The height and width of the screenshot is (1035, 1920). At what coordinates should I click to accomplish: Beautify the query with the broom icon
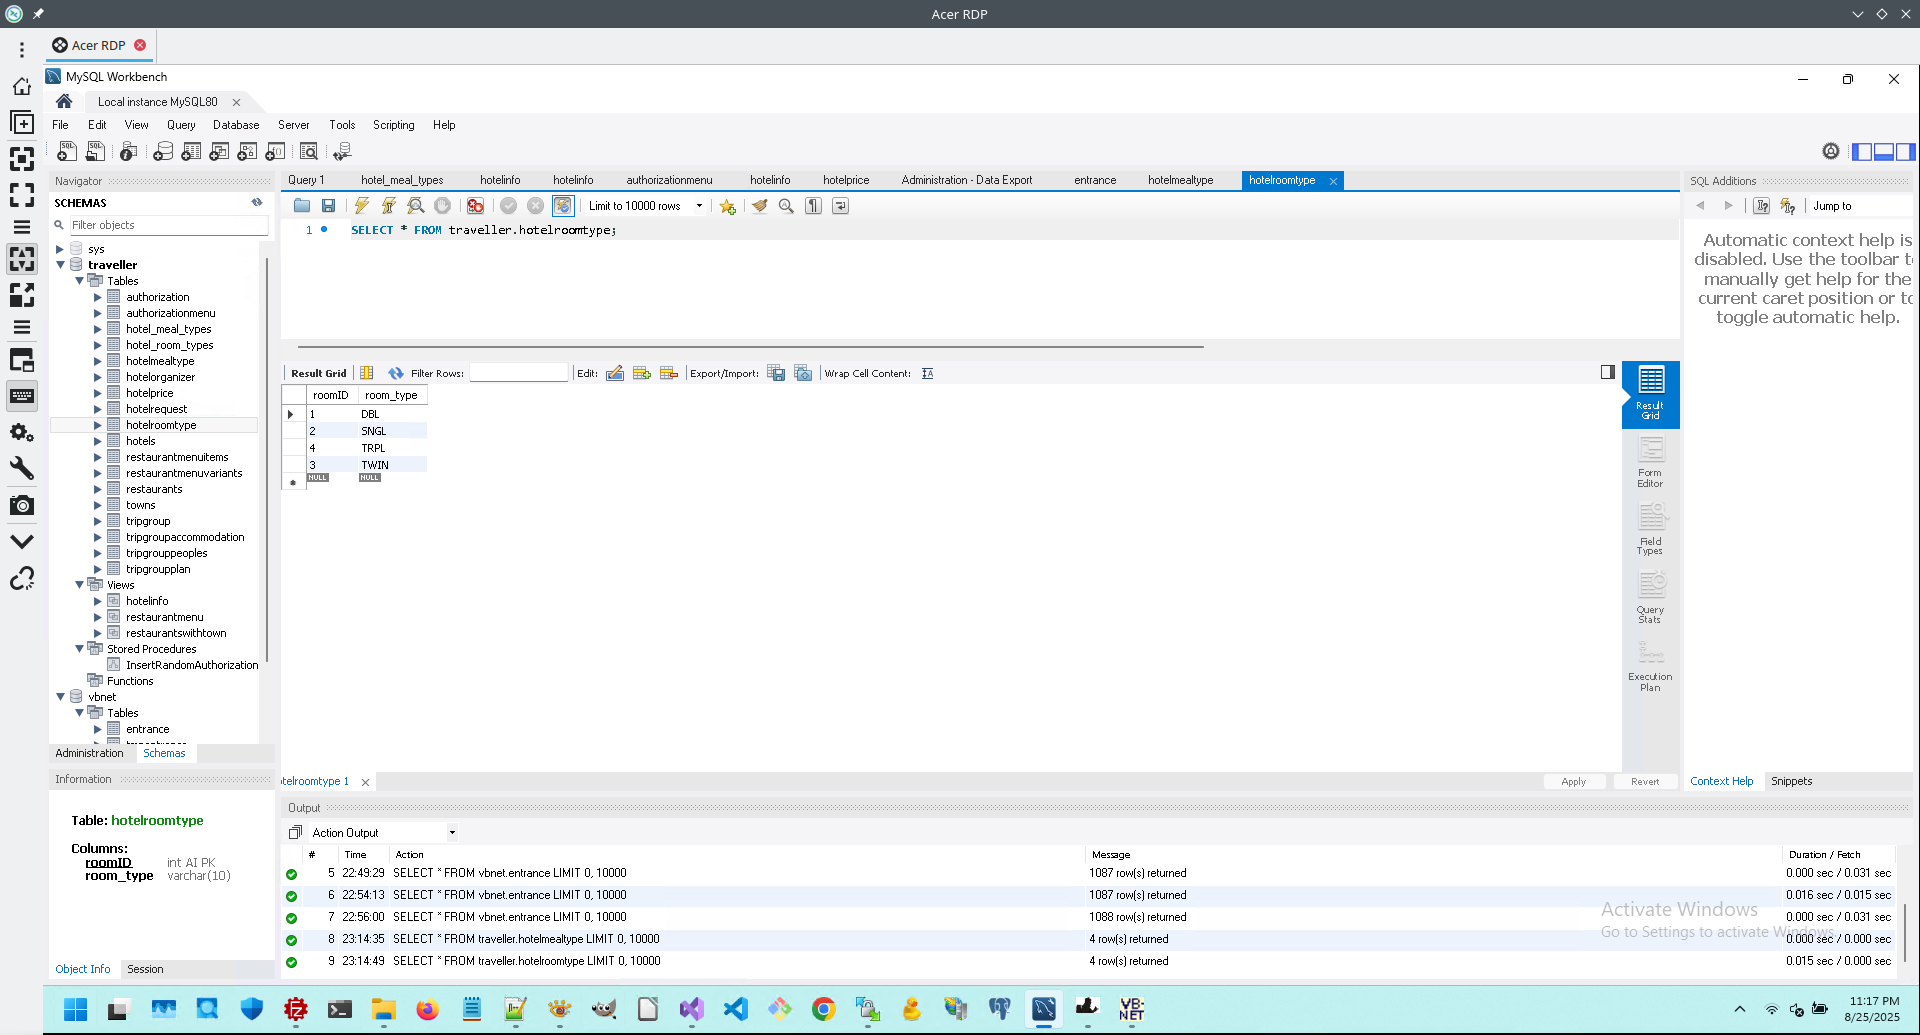[x=760, y=206]
